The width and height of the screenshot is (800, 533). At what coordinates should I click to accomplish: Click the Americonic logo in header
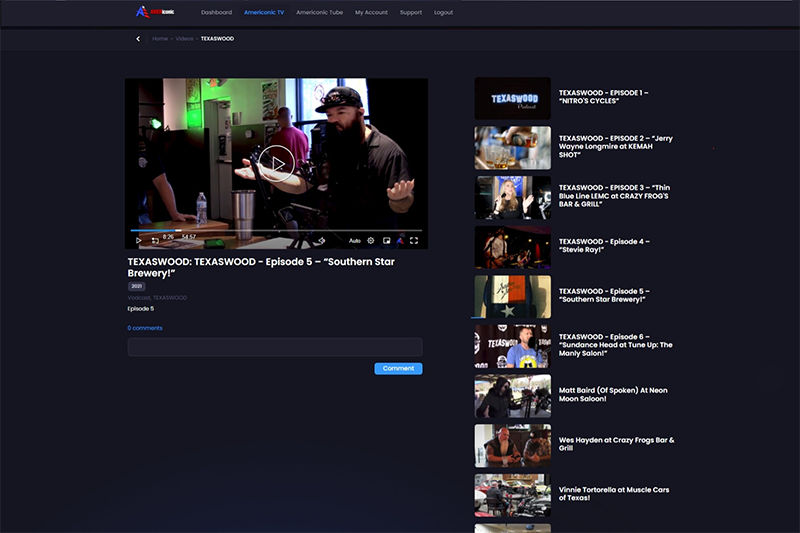point(155,12)
